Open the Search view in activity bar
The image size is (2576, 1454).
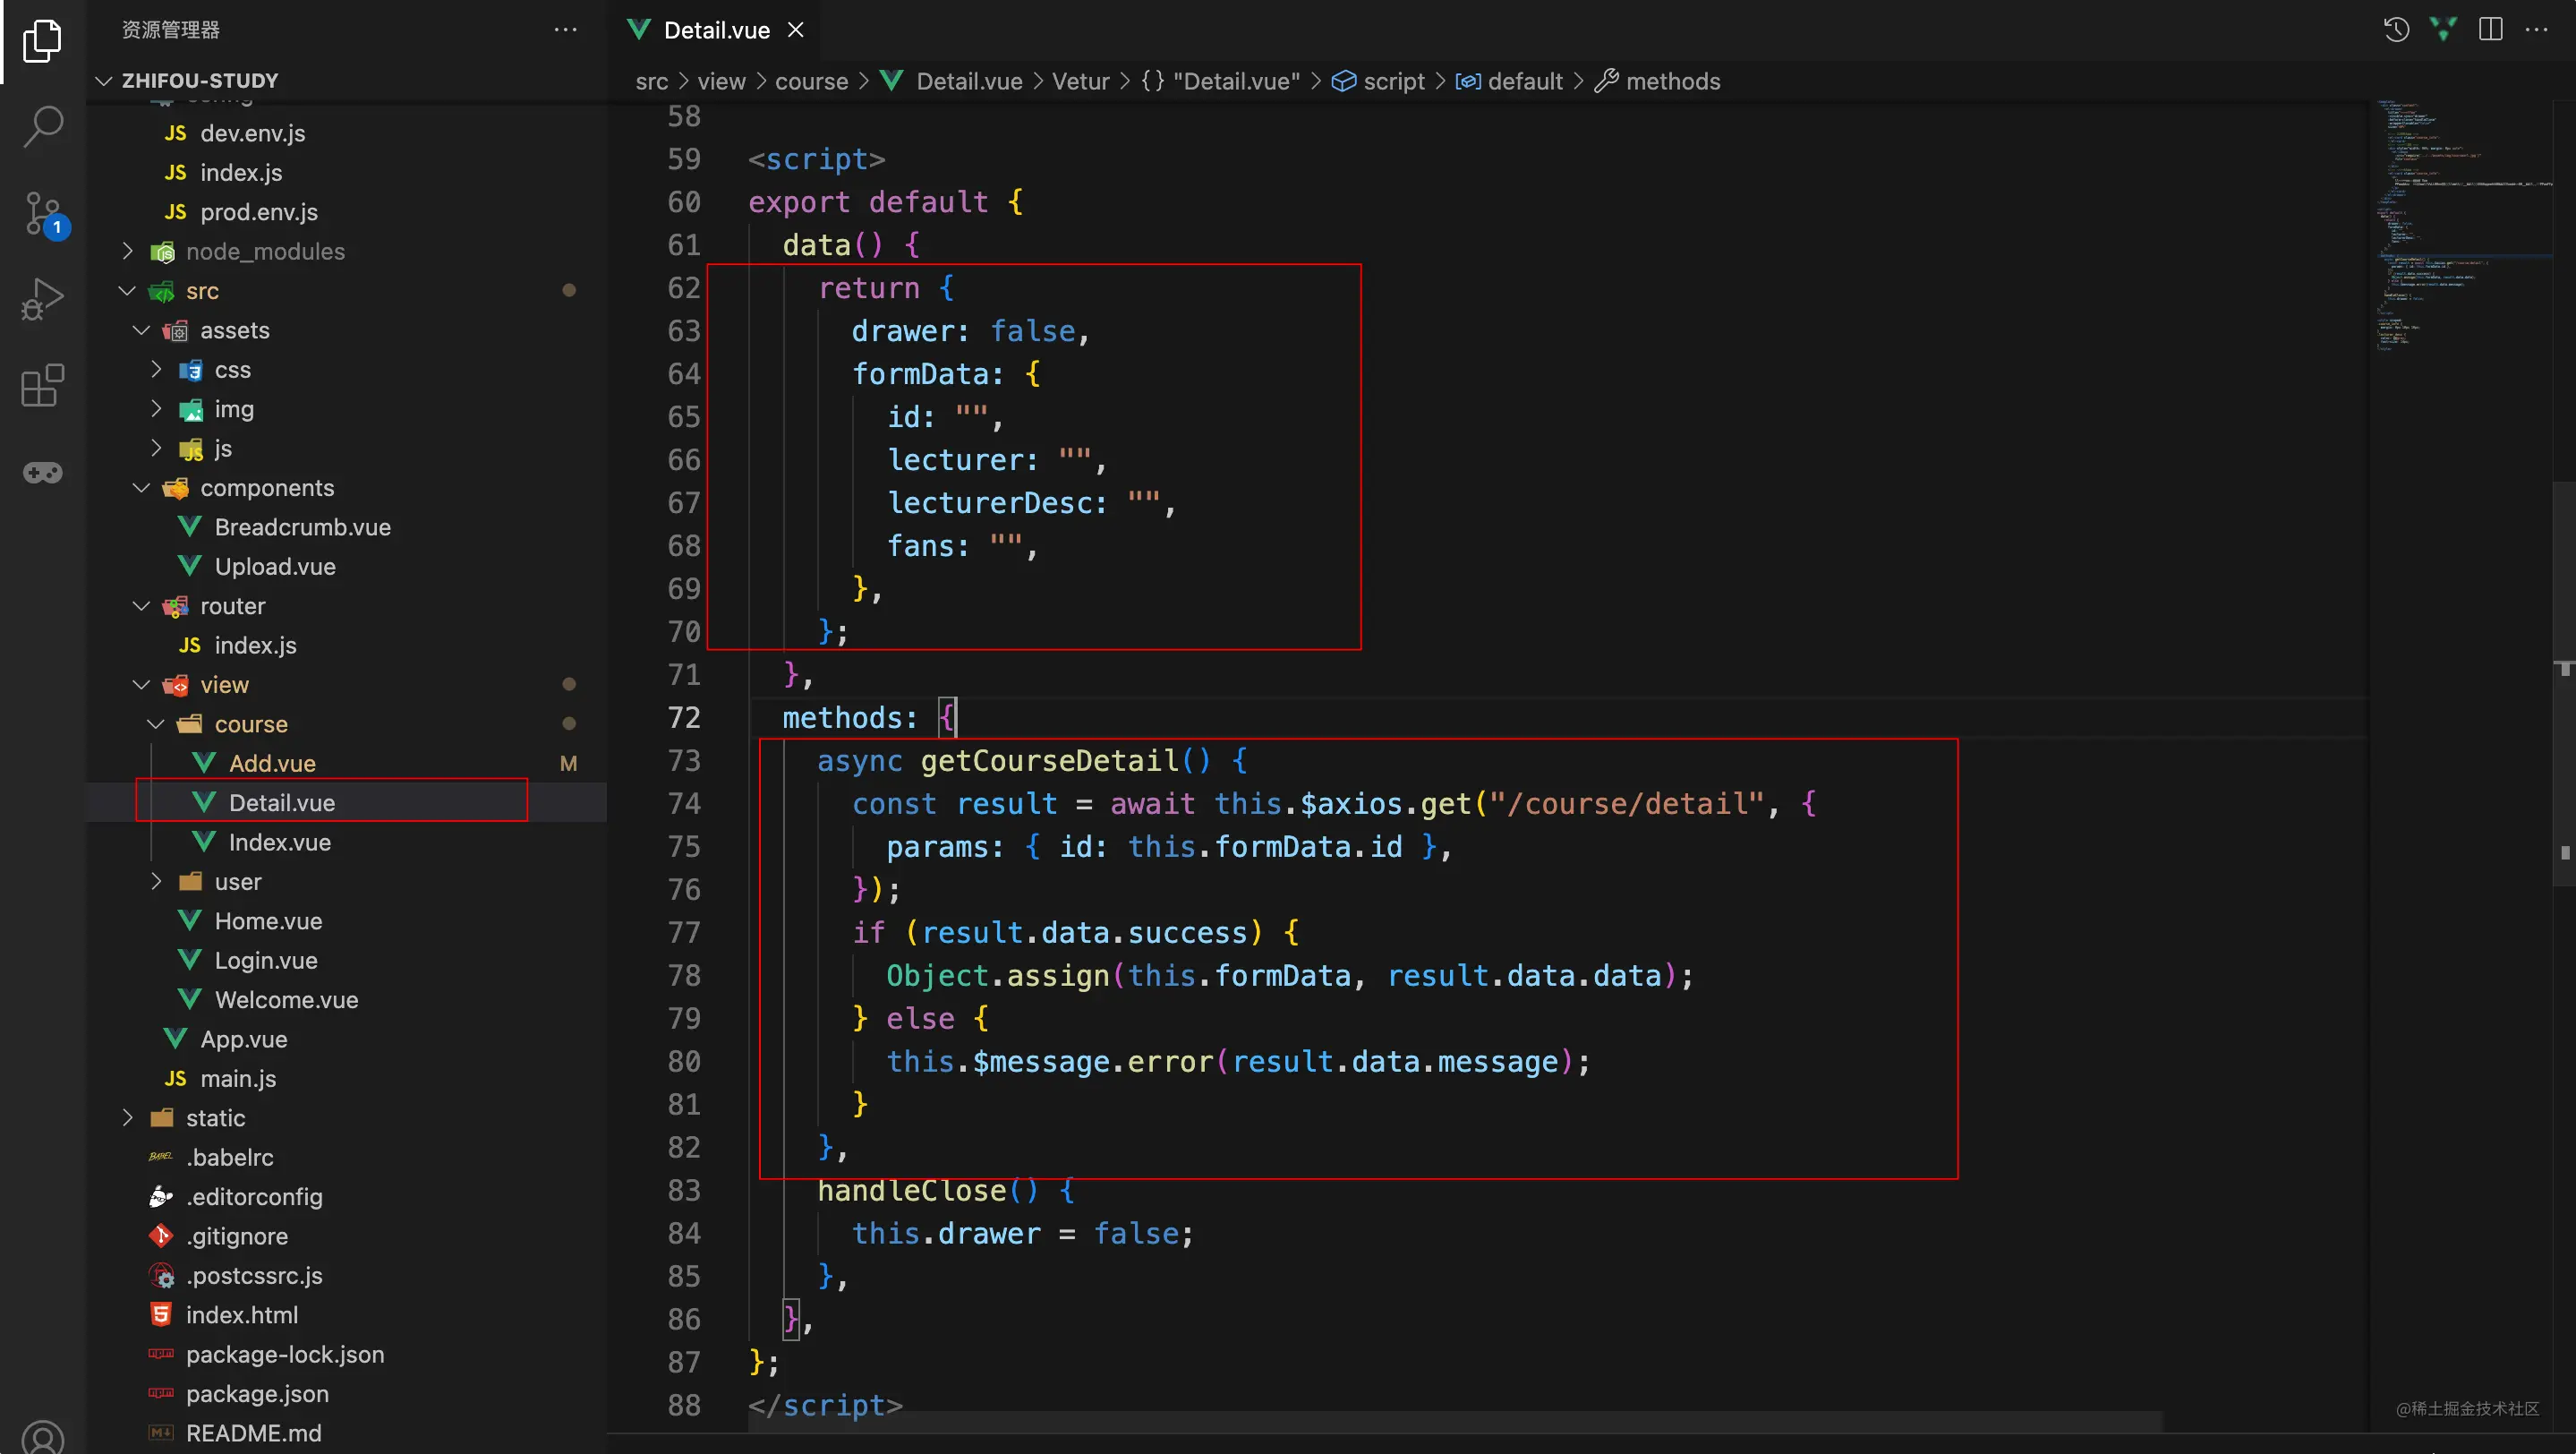(42, 127)
